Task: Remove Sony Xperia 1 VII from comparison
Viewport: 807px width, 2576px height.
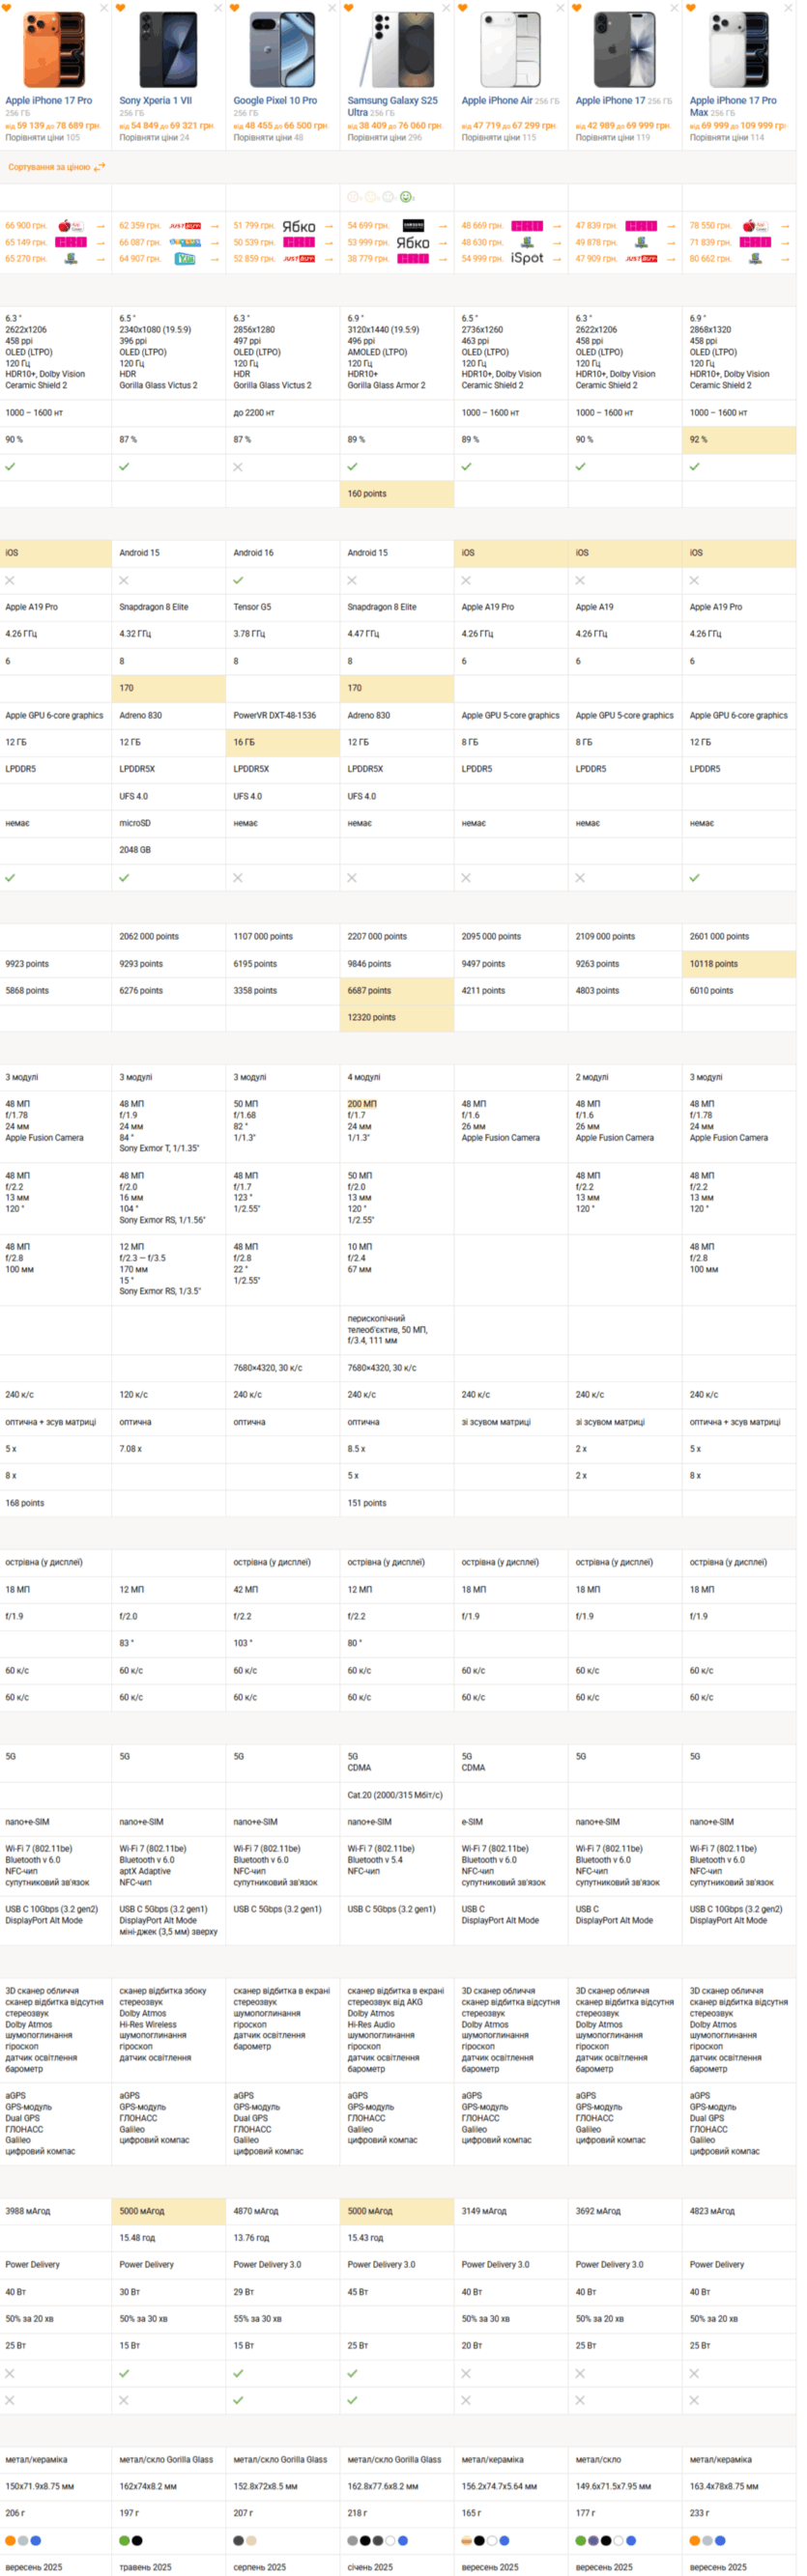Action: pyautogui.click(x=218, y=8)
